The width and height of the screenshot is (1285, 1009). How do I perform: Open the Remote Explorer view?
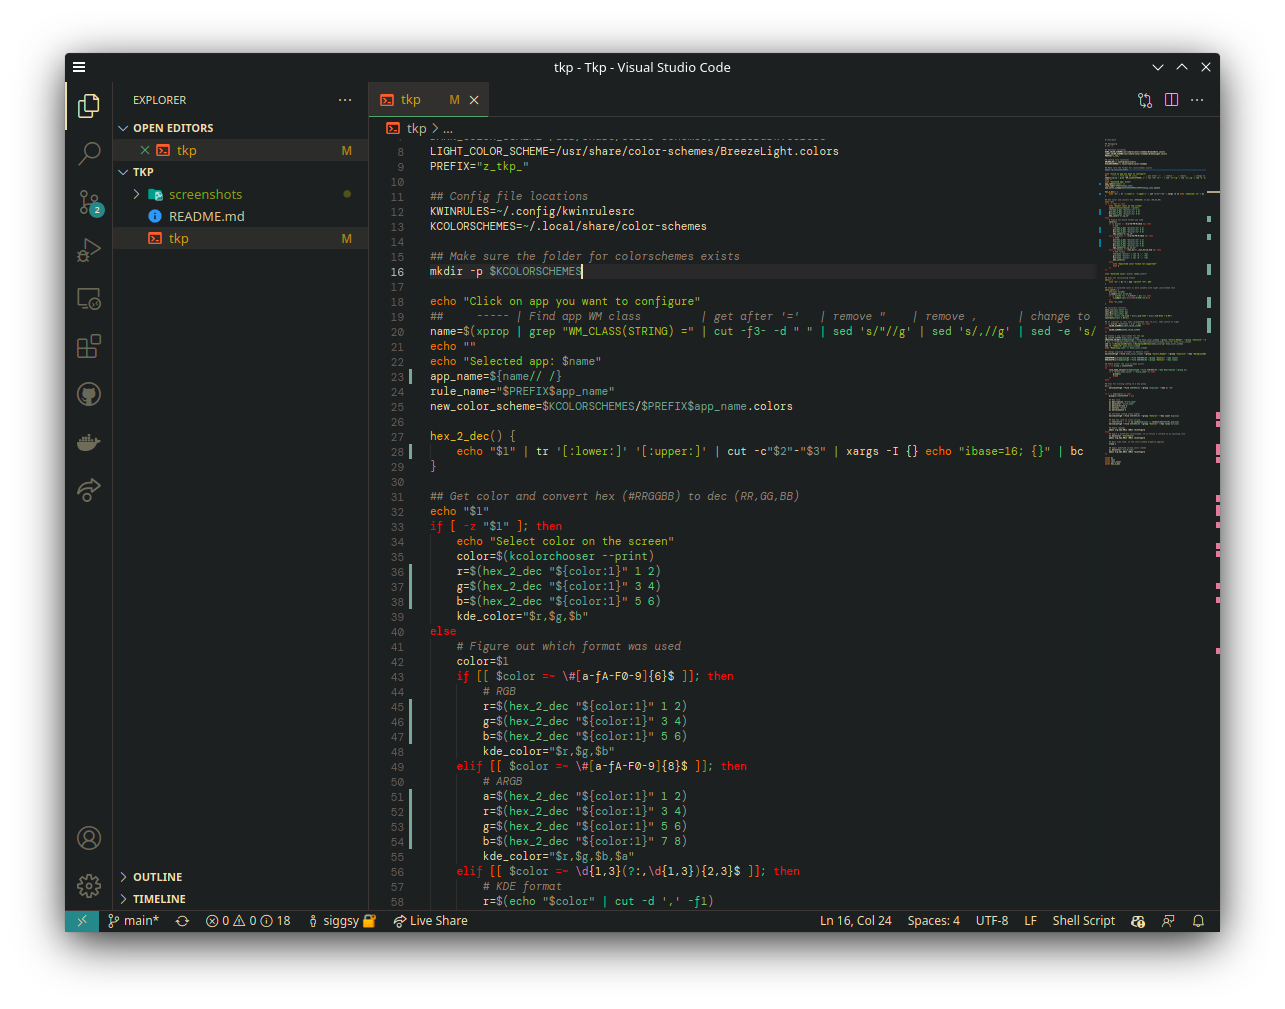point(89,298)
